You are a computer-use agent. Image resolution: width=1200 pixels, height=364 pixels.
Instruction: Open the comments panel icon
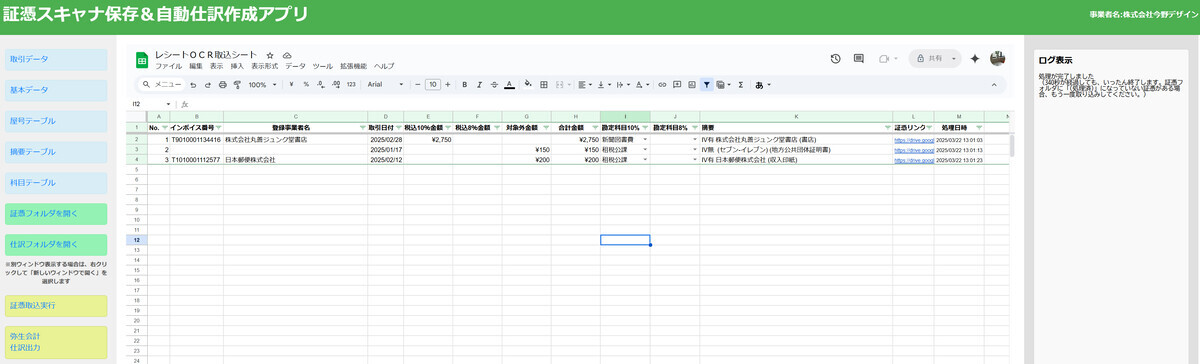(x=859, y=59)
